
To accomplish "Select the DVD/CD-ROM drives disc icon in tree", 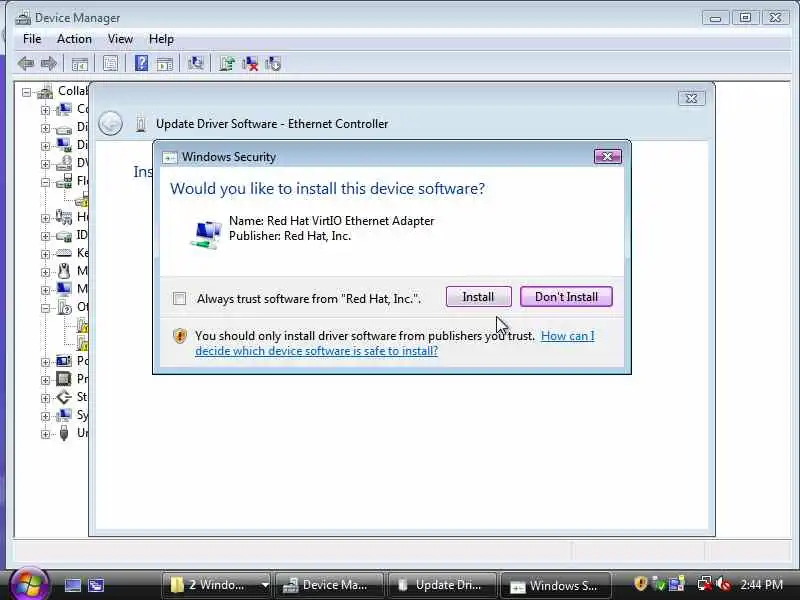I will point(64,163).
